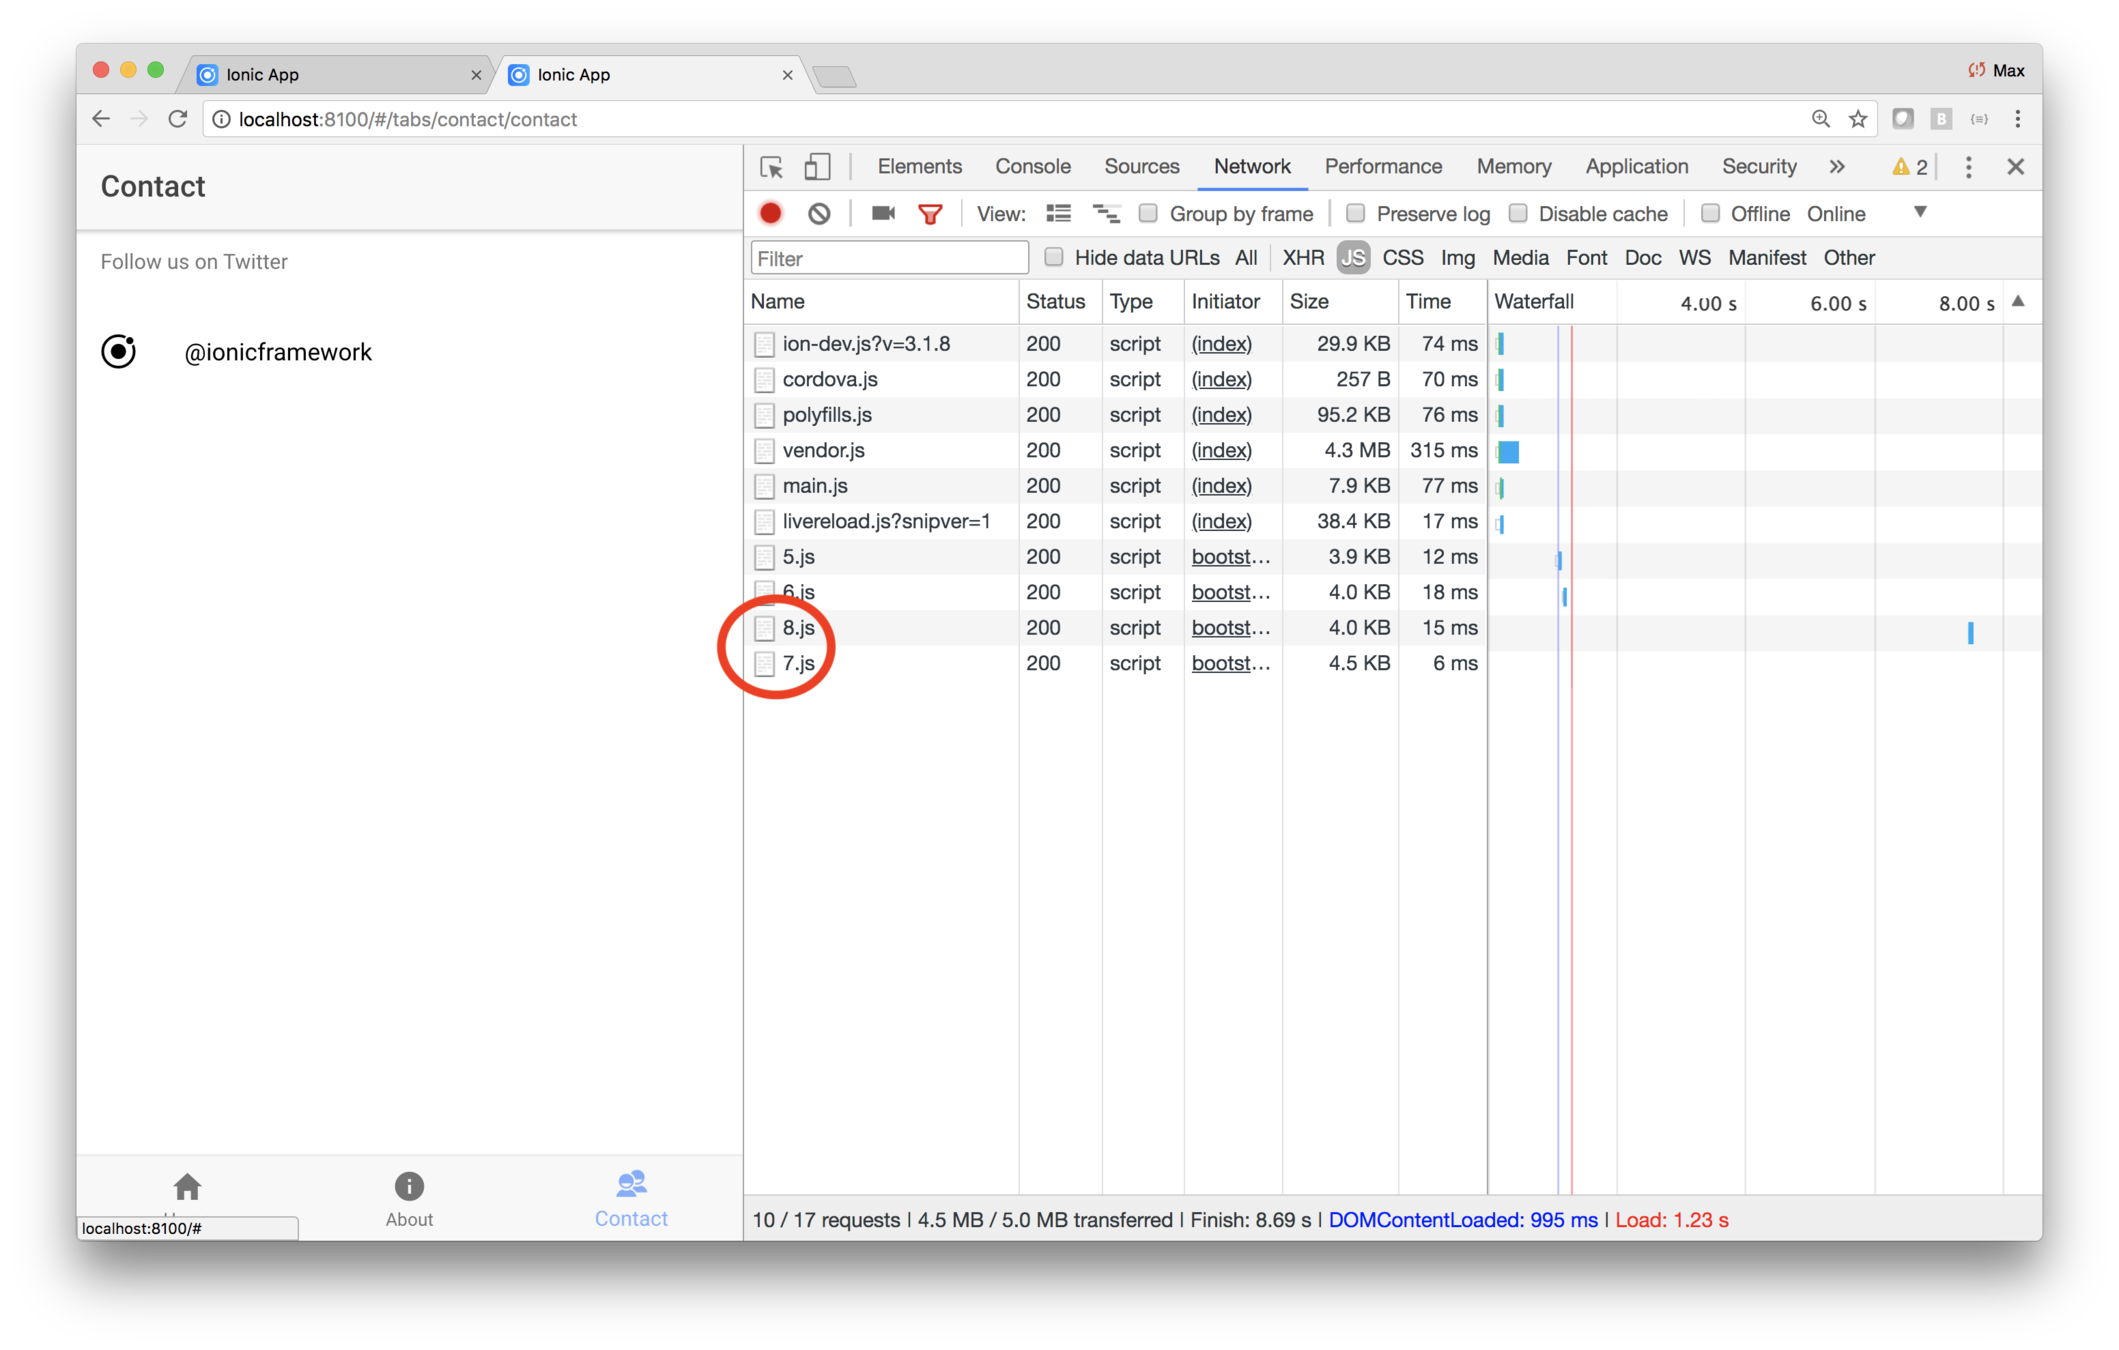Toggle the red filter funnel icon
The image size is (2119, 1350).
[x=930, y=213]
